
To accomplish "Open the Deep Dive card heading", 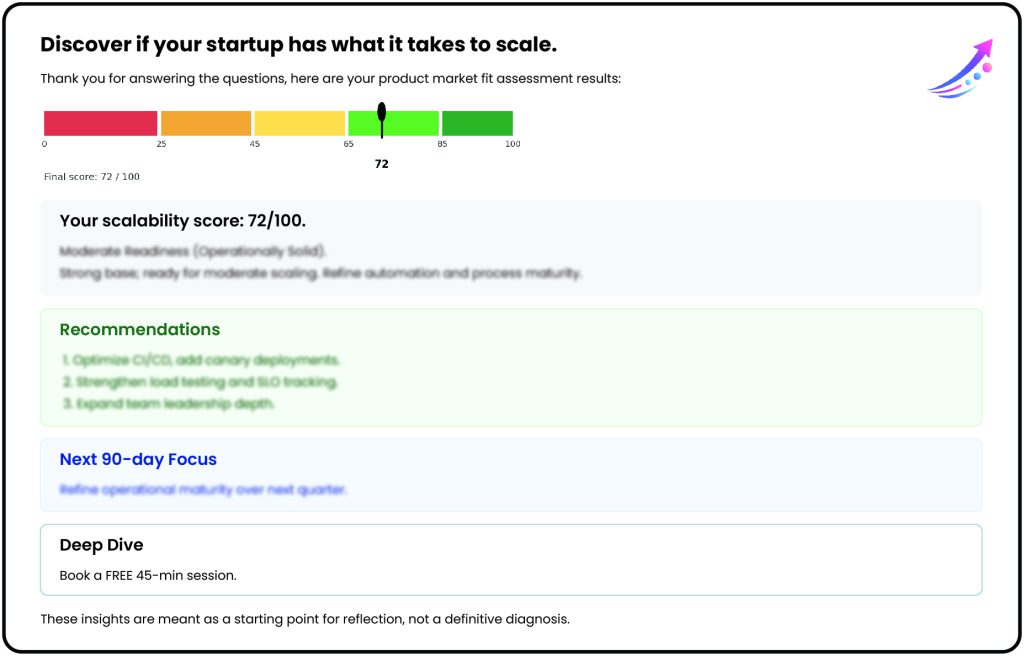I will point(101,545).
